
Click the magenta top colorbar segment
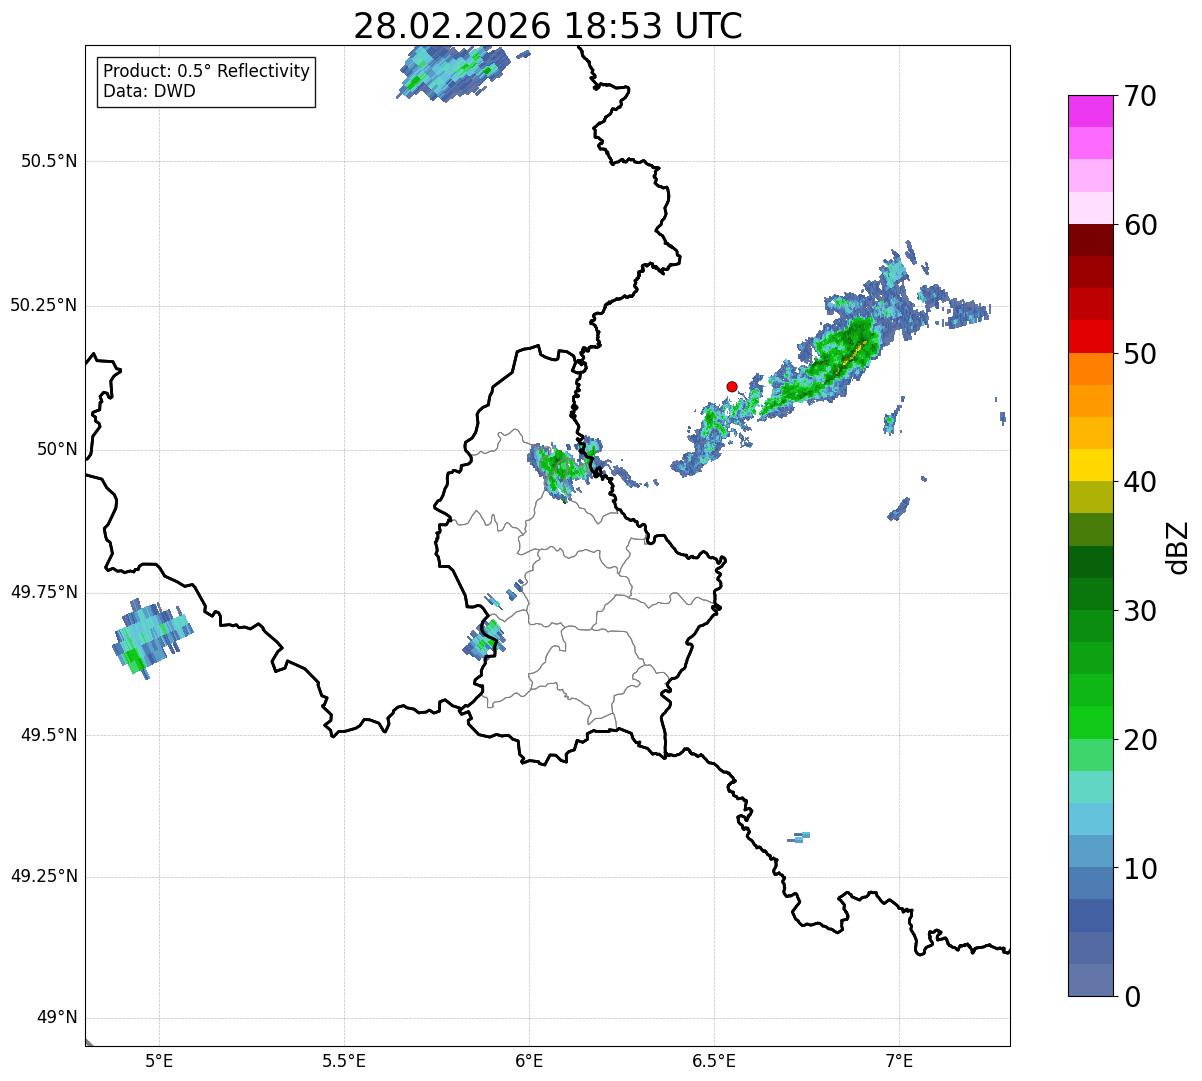[1090, 111]
